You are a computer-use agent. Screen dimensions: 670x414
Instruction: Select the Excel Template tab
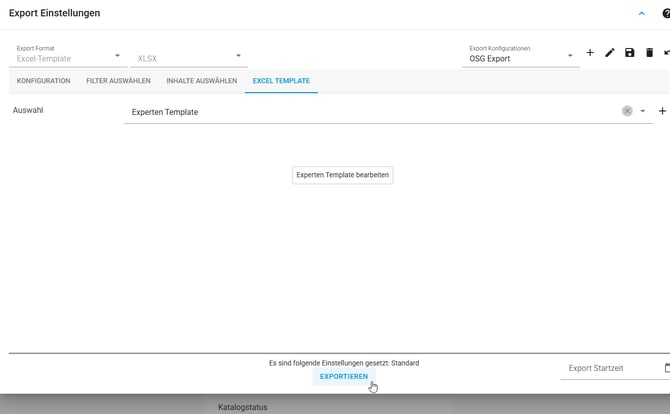pyautogui.click(x=281, y=81)
